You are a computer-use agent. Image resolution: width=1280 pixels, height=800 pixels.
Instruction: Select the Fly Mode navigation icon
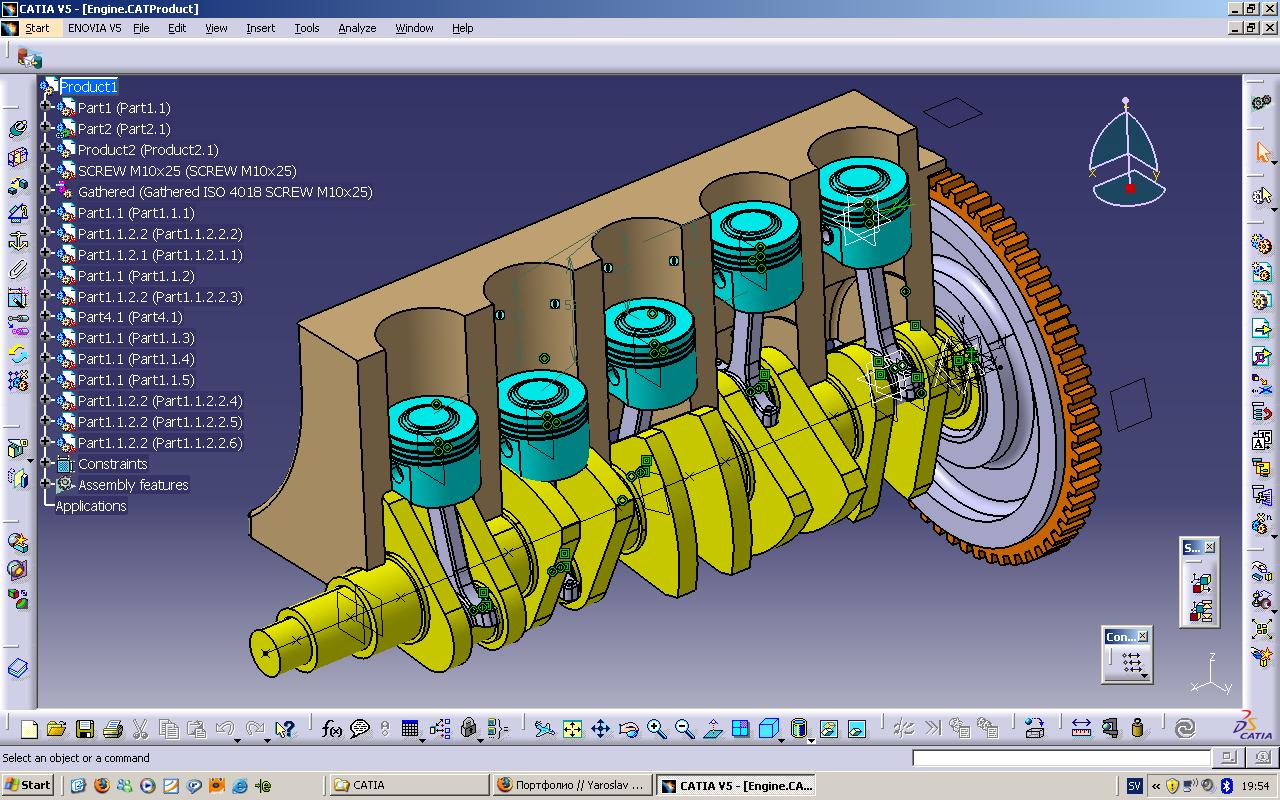544,728
